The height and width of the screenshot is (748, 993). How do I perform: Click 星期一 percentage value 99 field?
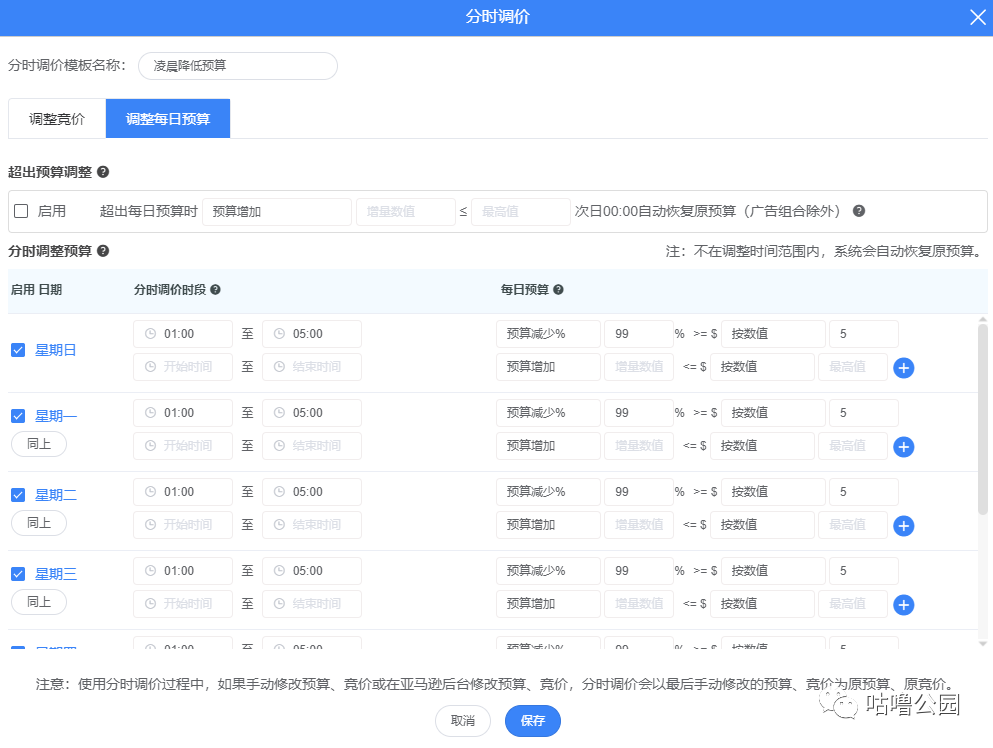[x=639, y=413]
